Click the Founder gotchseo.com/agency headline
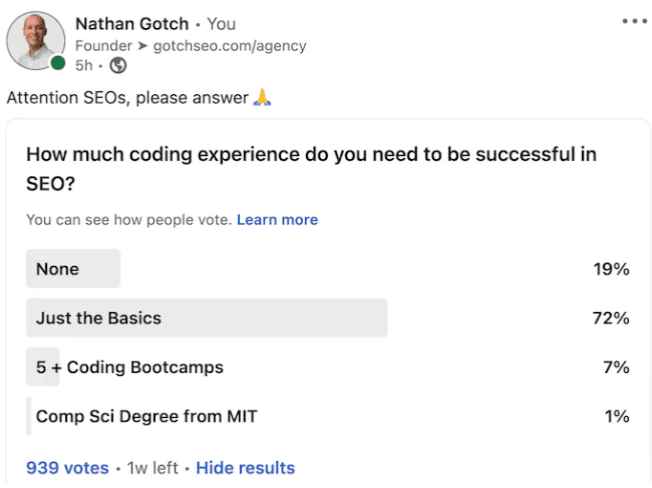Image resolution: width=652 pixels, height=488 pixels. 190,45
